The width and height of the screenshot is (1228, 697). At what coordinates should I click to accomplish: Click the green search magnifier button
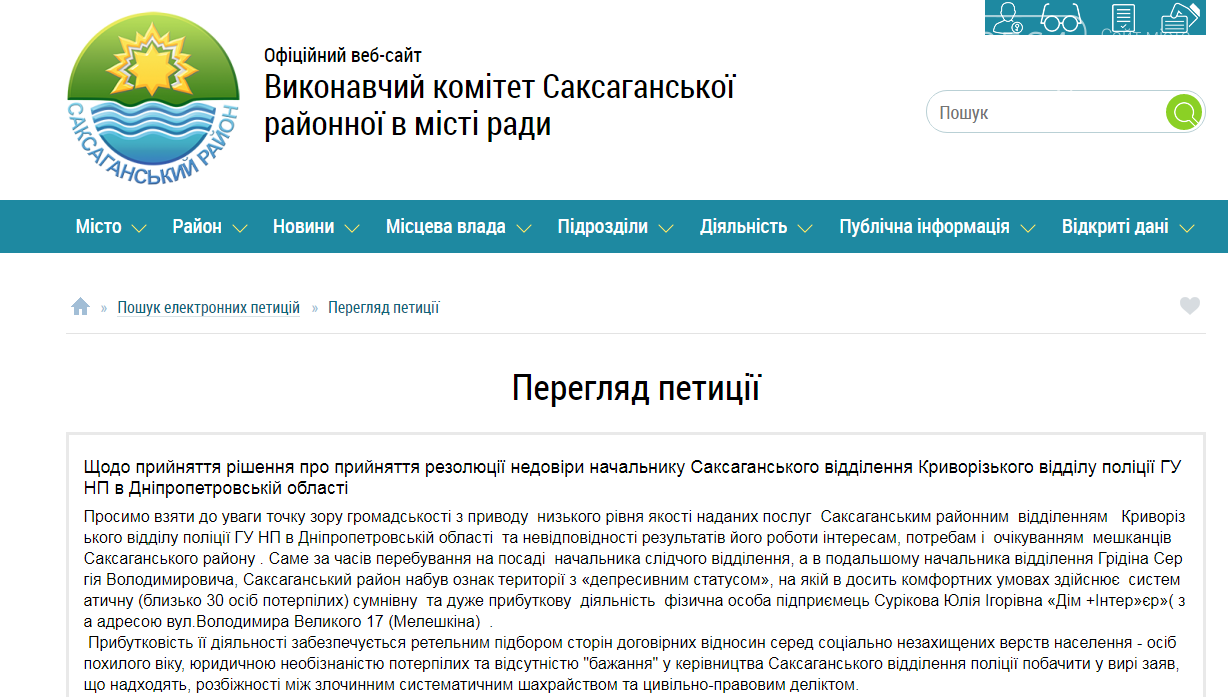pos(1185,112)
